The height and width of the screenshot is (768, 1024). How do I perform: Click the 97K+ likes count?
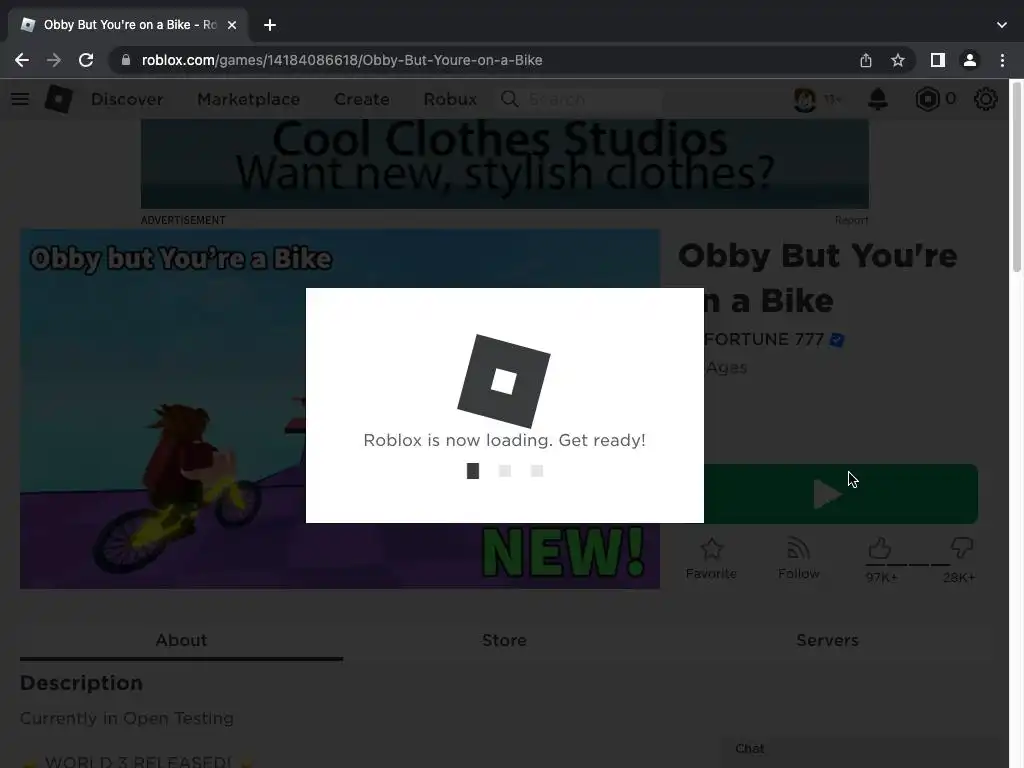pos(882,577)
